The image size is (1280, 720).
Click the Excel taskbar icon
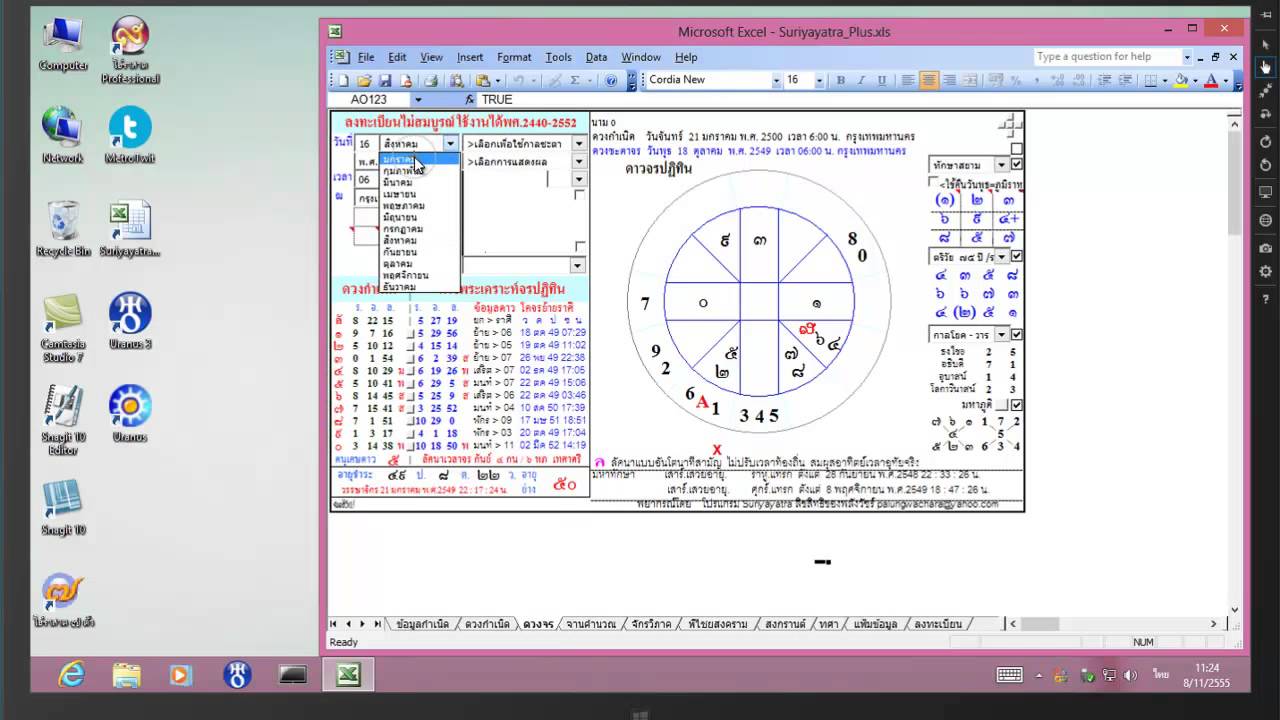pos(348,675)
